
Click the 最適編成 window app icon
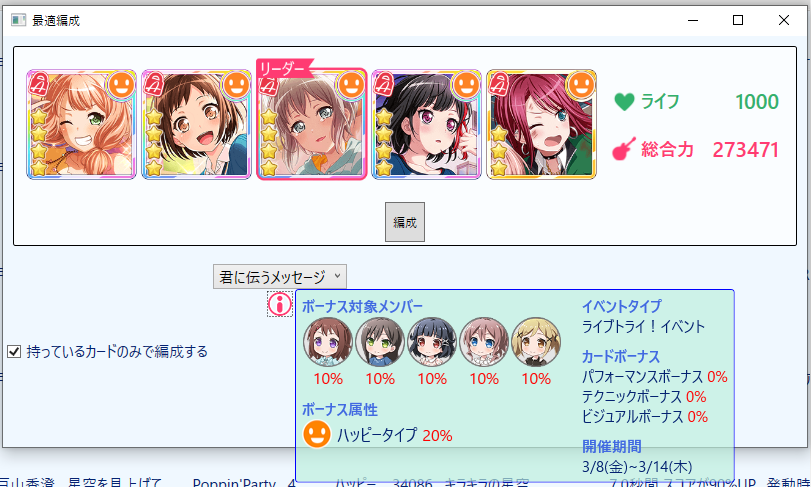tap(19, 20)
